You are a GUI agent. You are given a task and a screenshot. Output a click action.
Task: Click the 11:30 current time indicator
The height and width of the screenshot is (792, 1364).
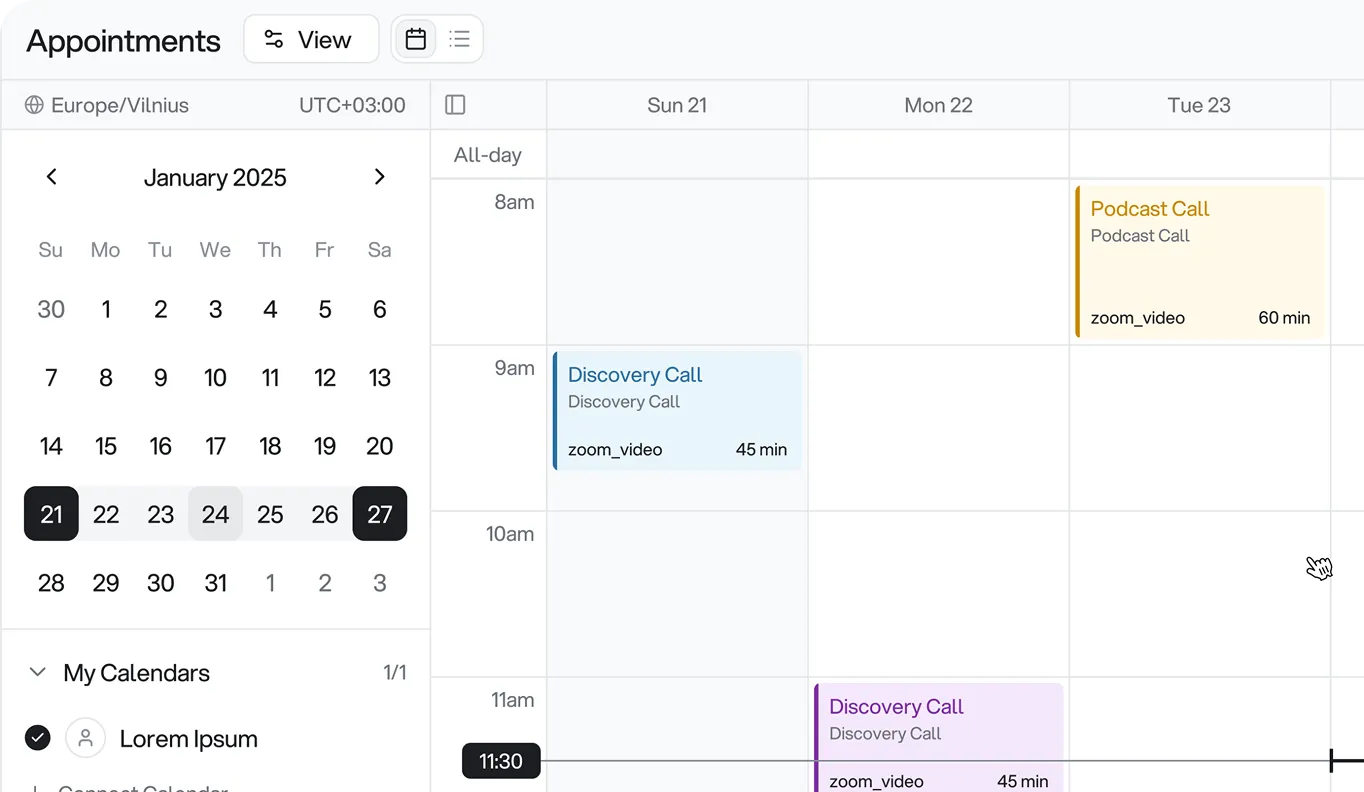pyautogui.click(x=500, y=760)
